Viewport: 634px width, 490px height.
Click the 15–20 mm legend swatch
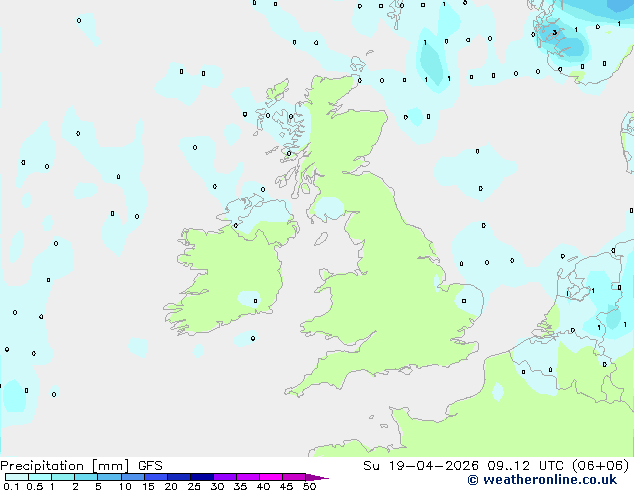coord(156,477)
